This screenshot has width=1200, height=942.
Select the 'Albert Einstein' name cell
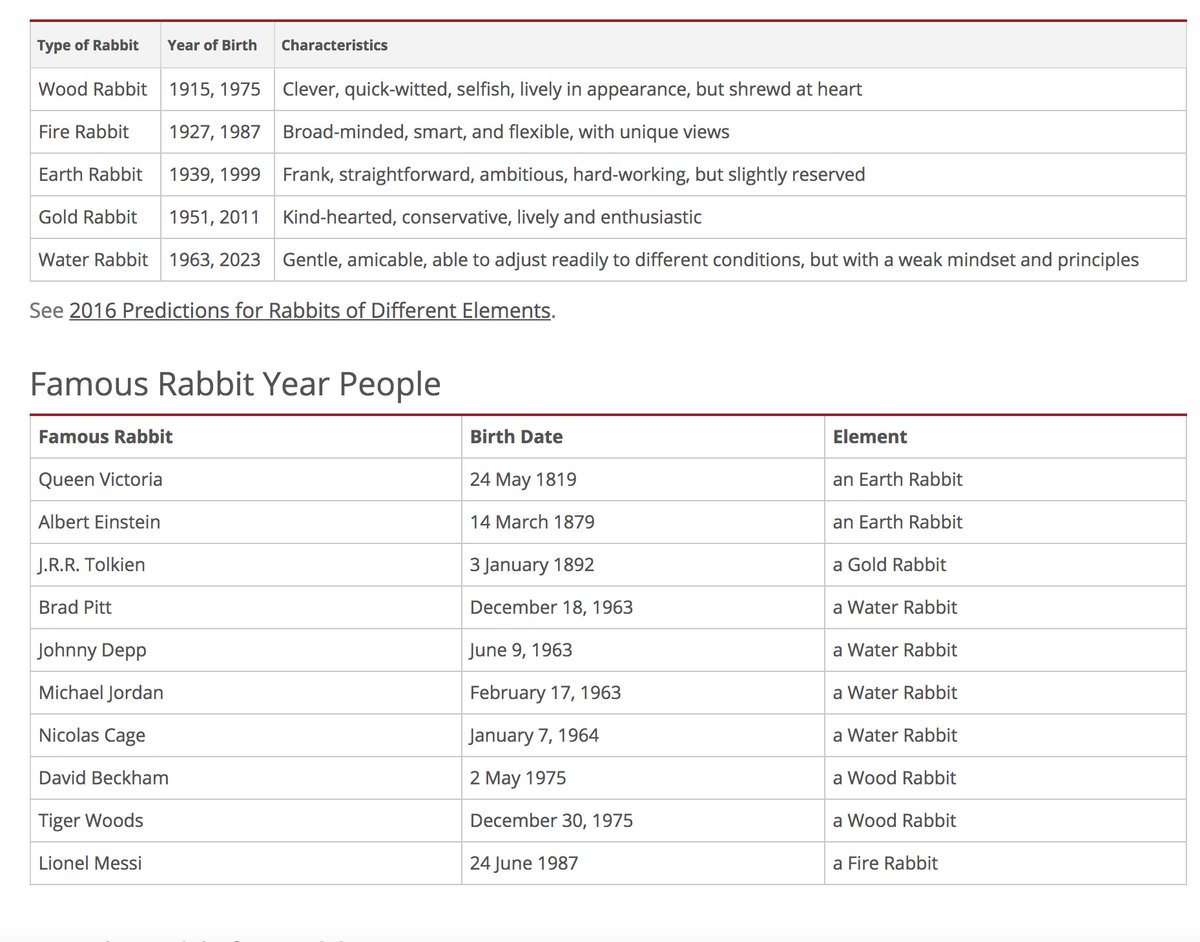[245, 522]
